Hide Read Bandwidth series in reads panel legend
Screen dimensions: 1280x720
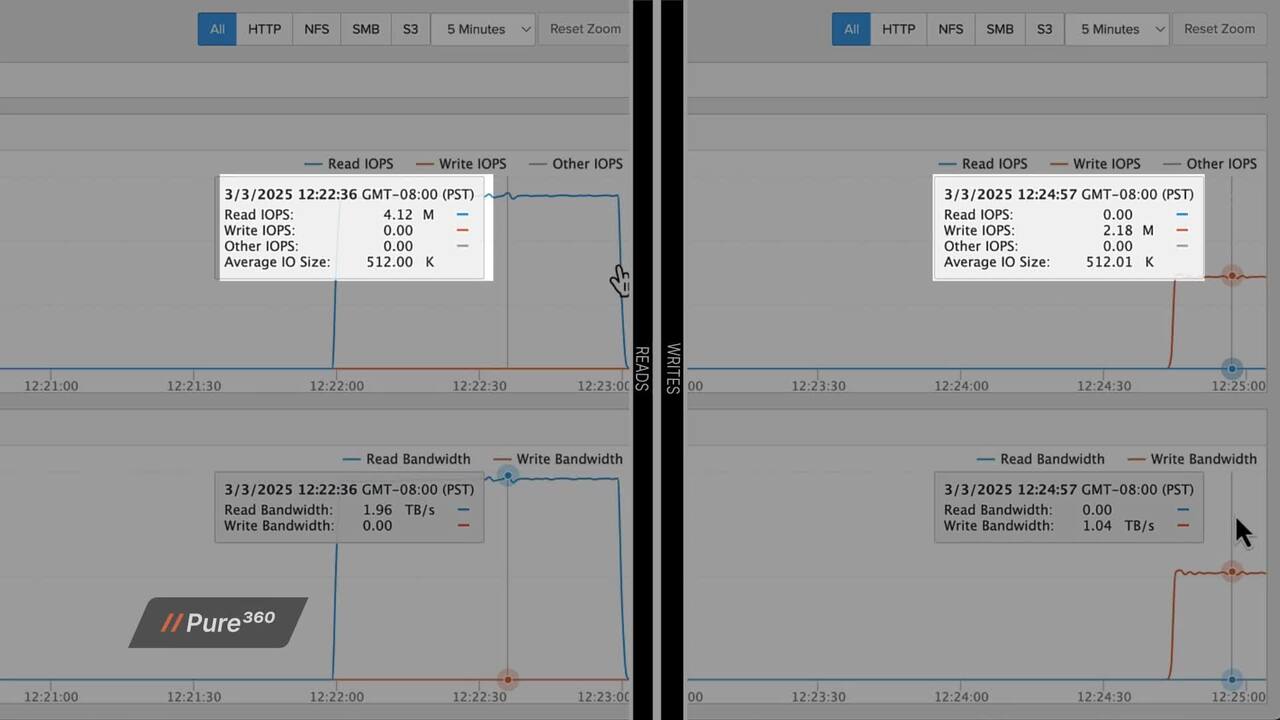pyautogui.click(x=407, y=459)
